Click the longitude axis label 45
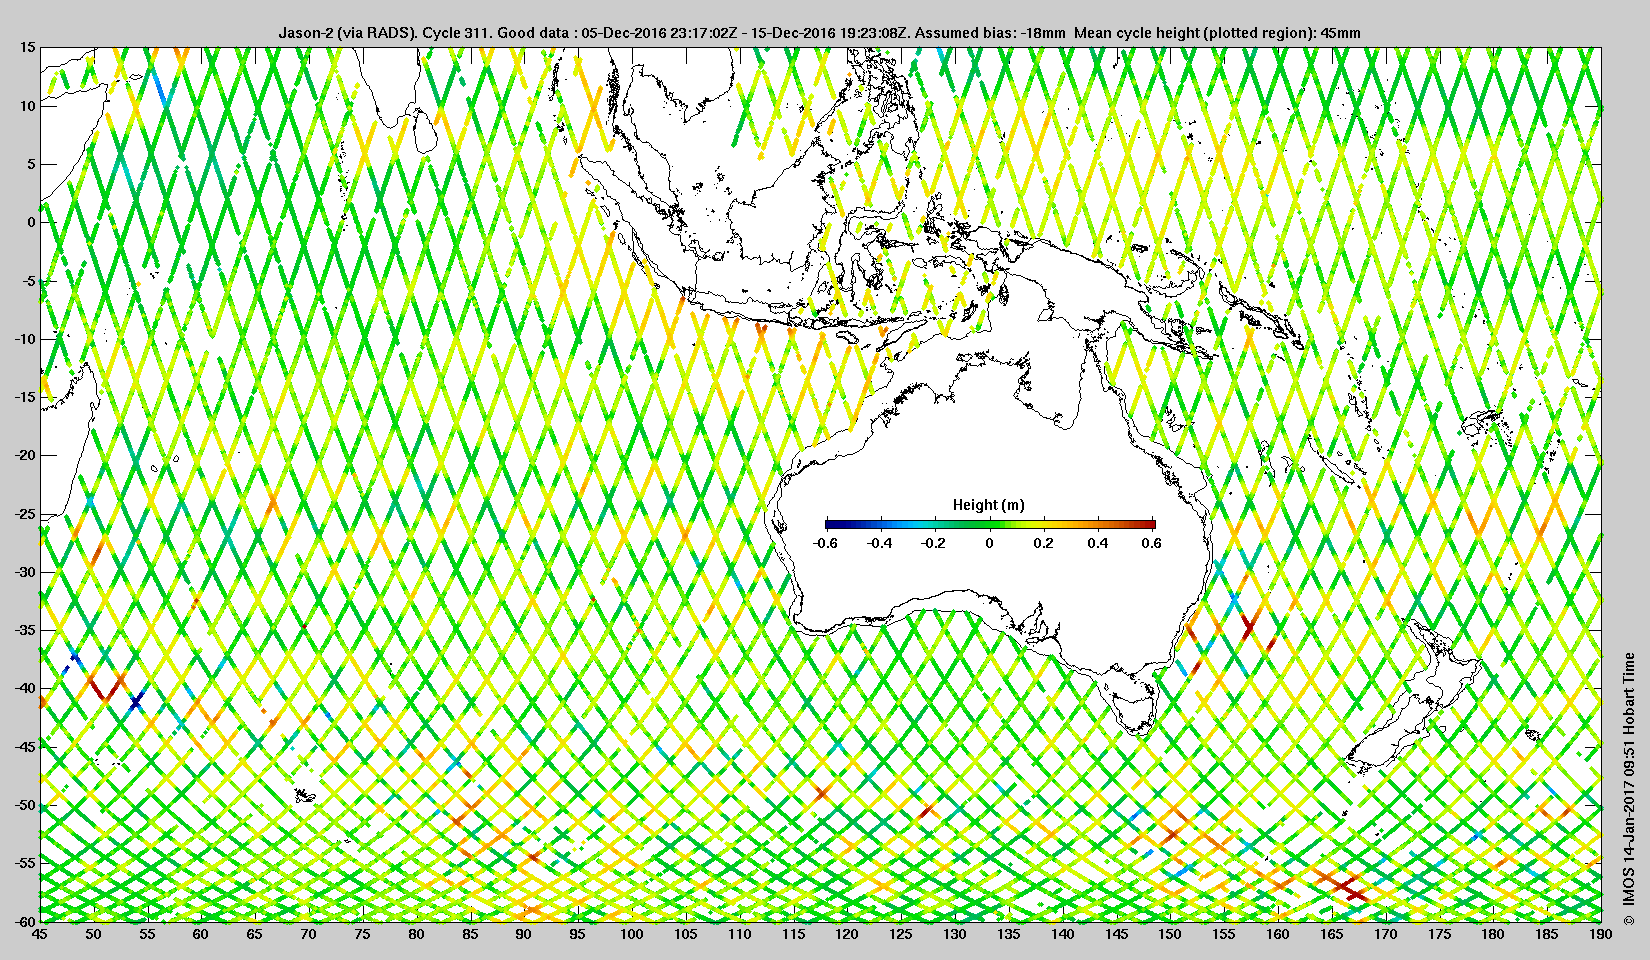 click(x=39, y=934)
